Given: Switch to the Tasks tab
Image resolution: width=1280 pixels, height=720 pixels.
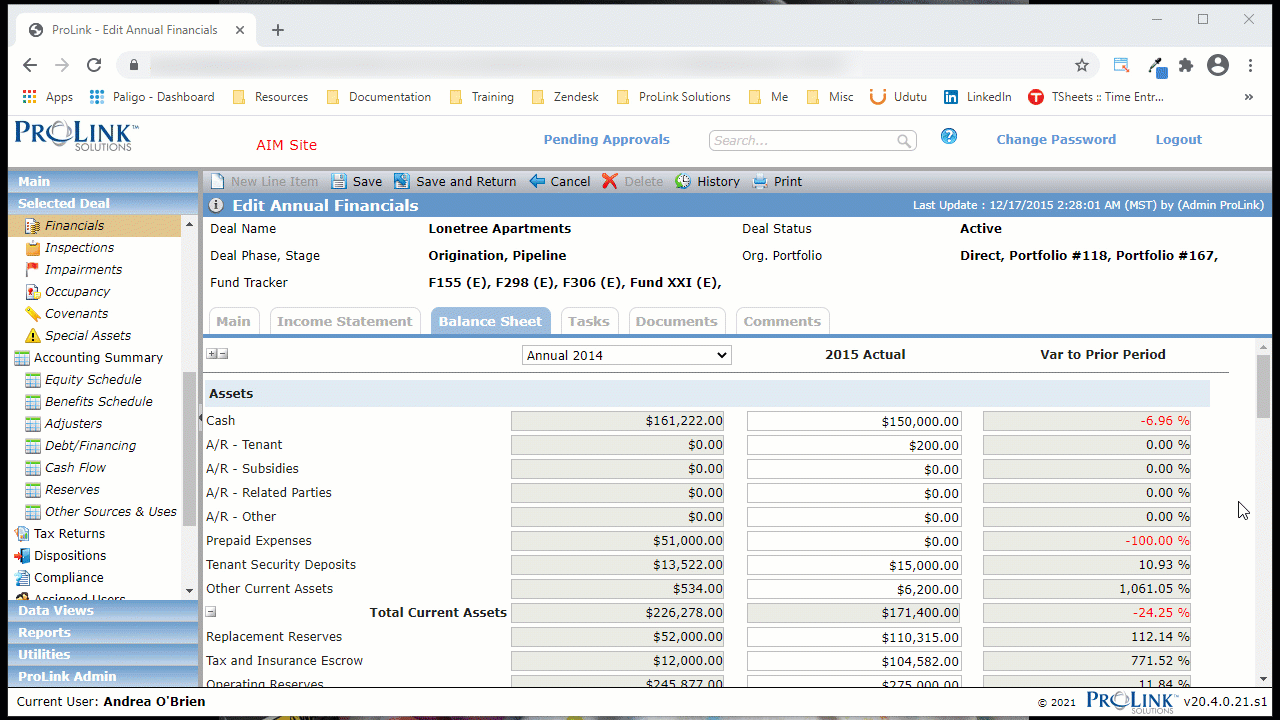Looking at the screenshot, I should pyautogui.click(x=589, y=321).
